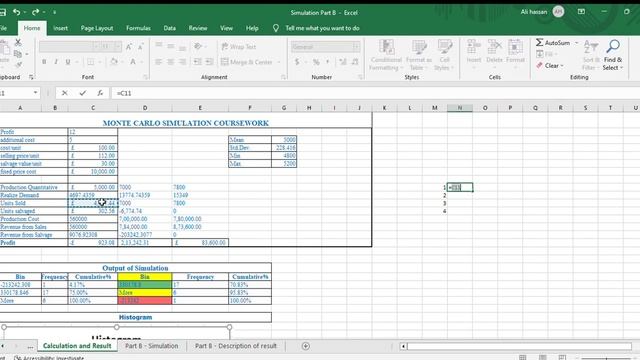Click the Decrease Indent icon
The height and width of the screenshot is (360, 640).
[x=198, y=62]
